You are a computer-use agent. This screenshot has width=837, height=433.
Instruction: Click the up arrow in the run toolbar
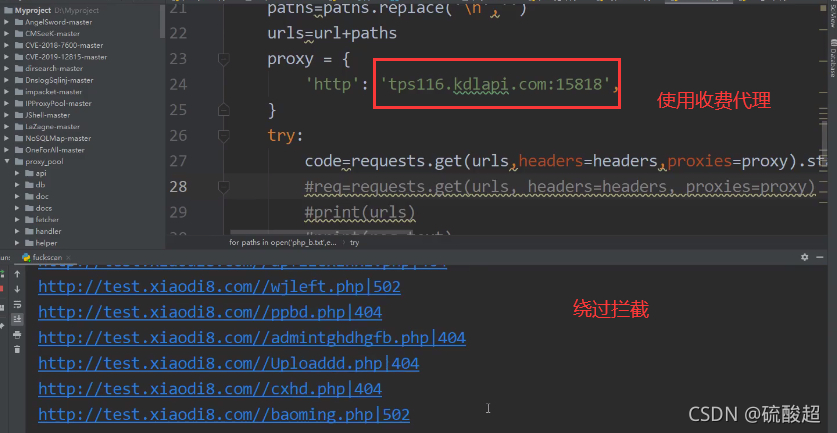(x=17, y=274)
